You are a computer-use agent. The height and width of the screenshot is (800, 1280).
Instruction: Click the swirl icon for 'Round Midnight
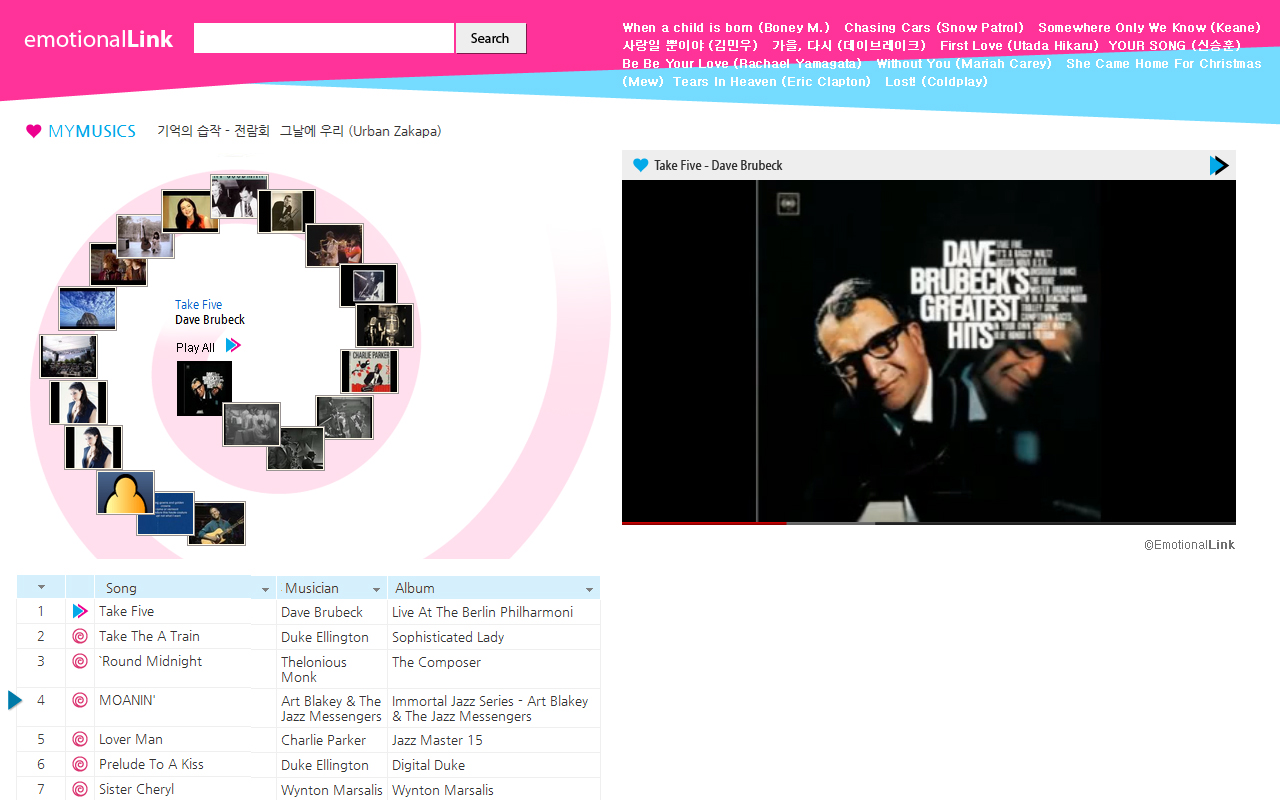80,661
